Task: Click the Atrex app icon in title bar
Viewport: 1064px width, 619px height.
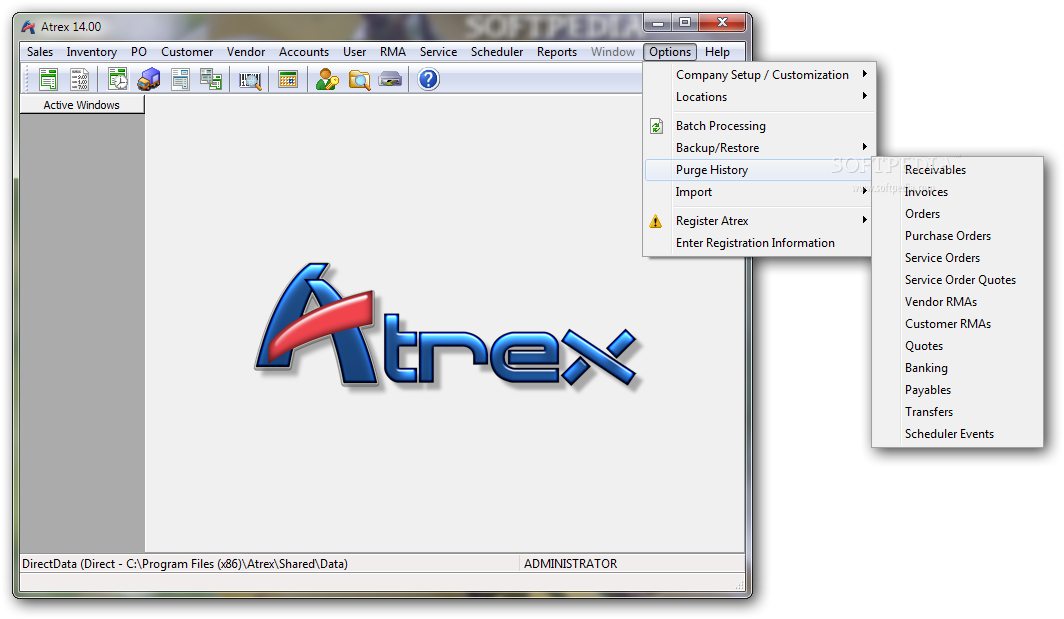Action: pyautogui.click(x=28, y=27)
